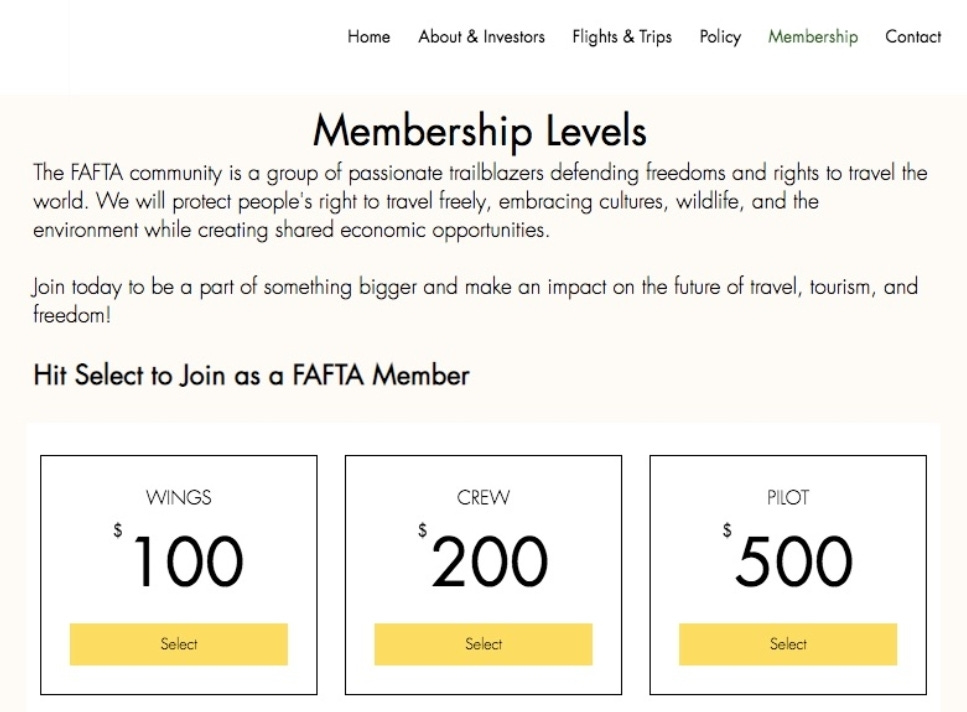Click the 500 price figure
The image size is (967, 712).
click(794, 562)
